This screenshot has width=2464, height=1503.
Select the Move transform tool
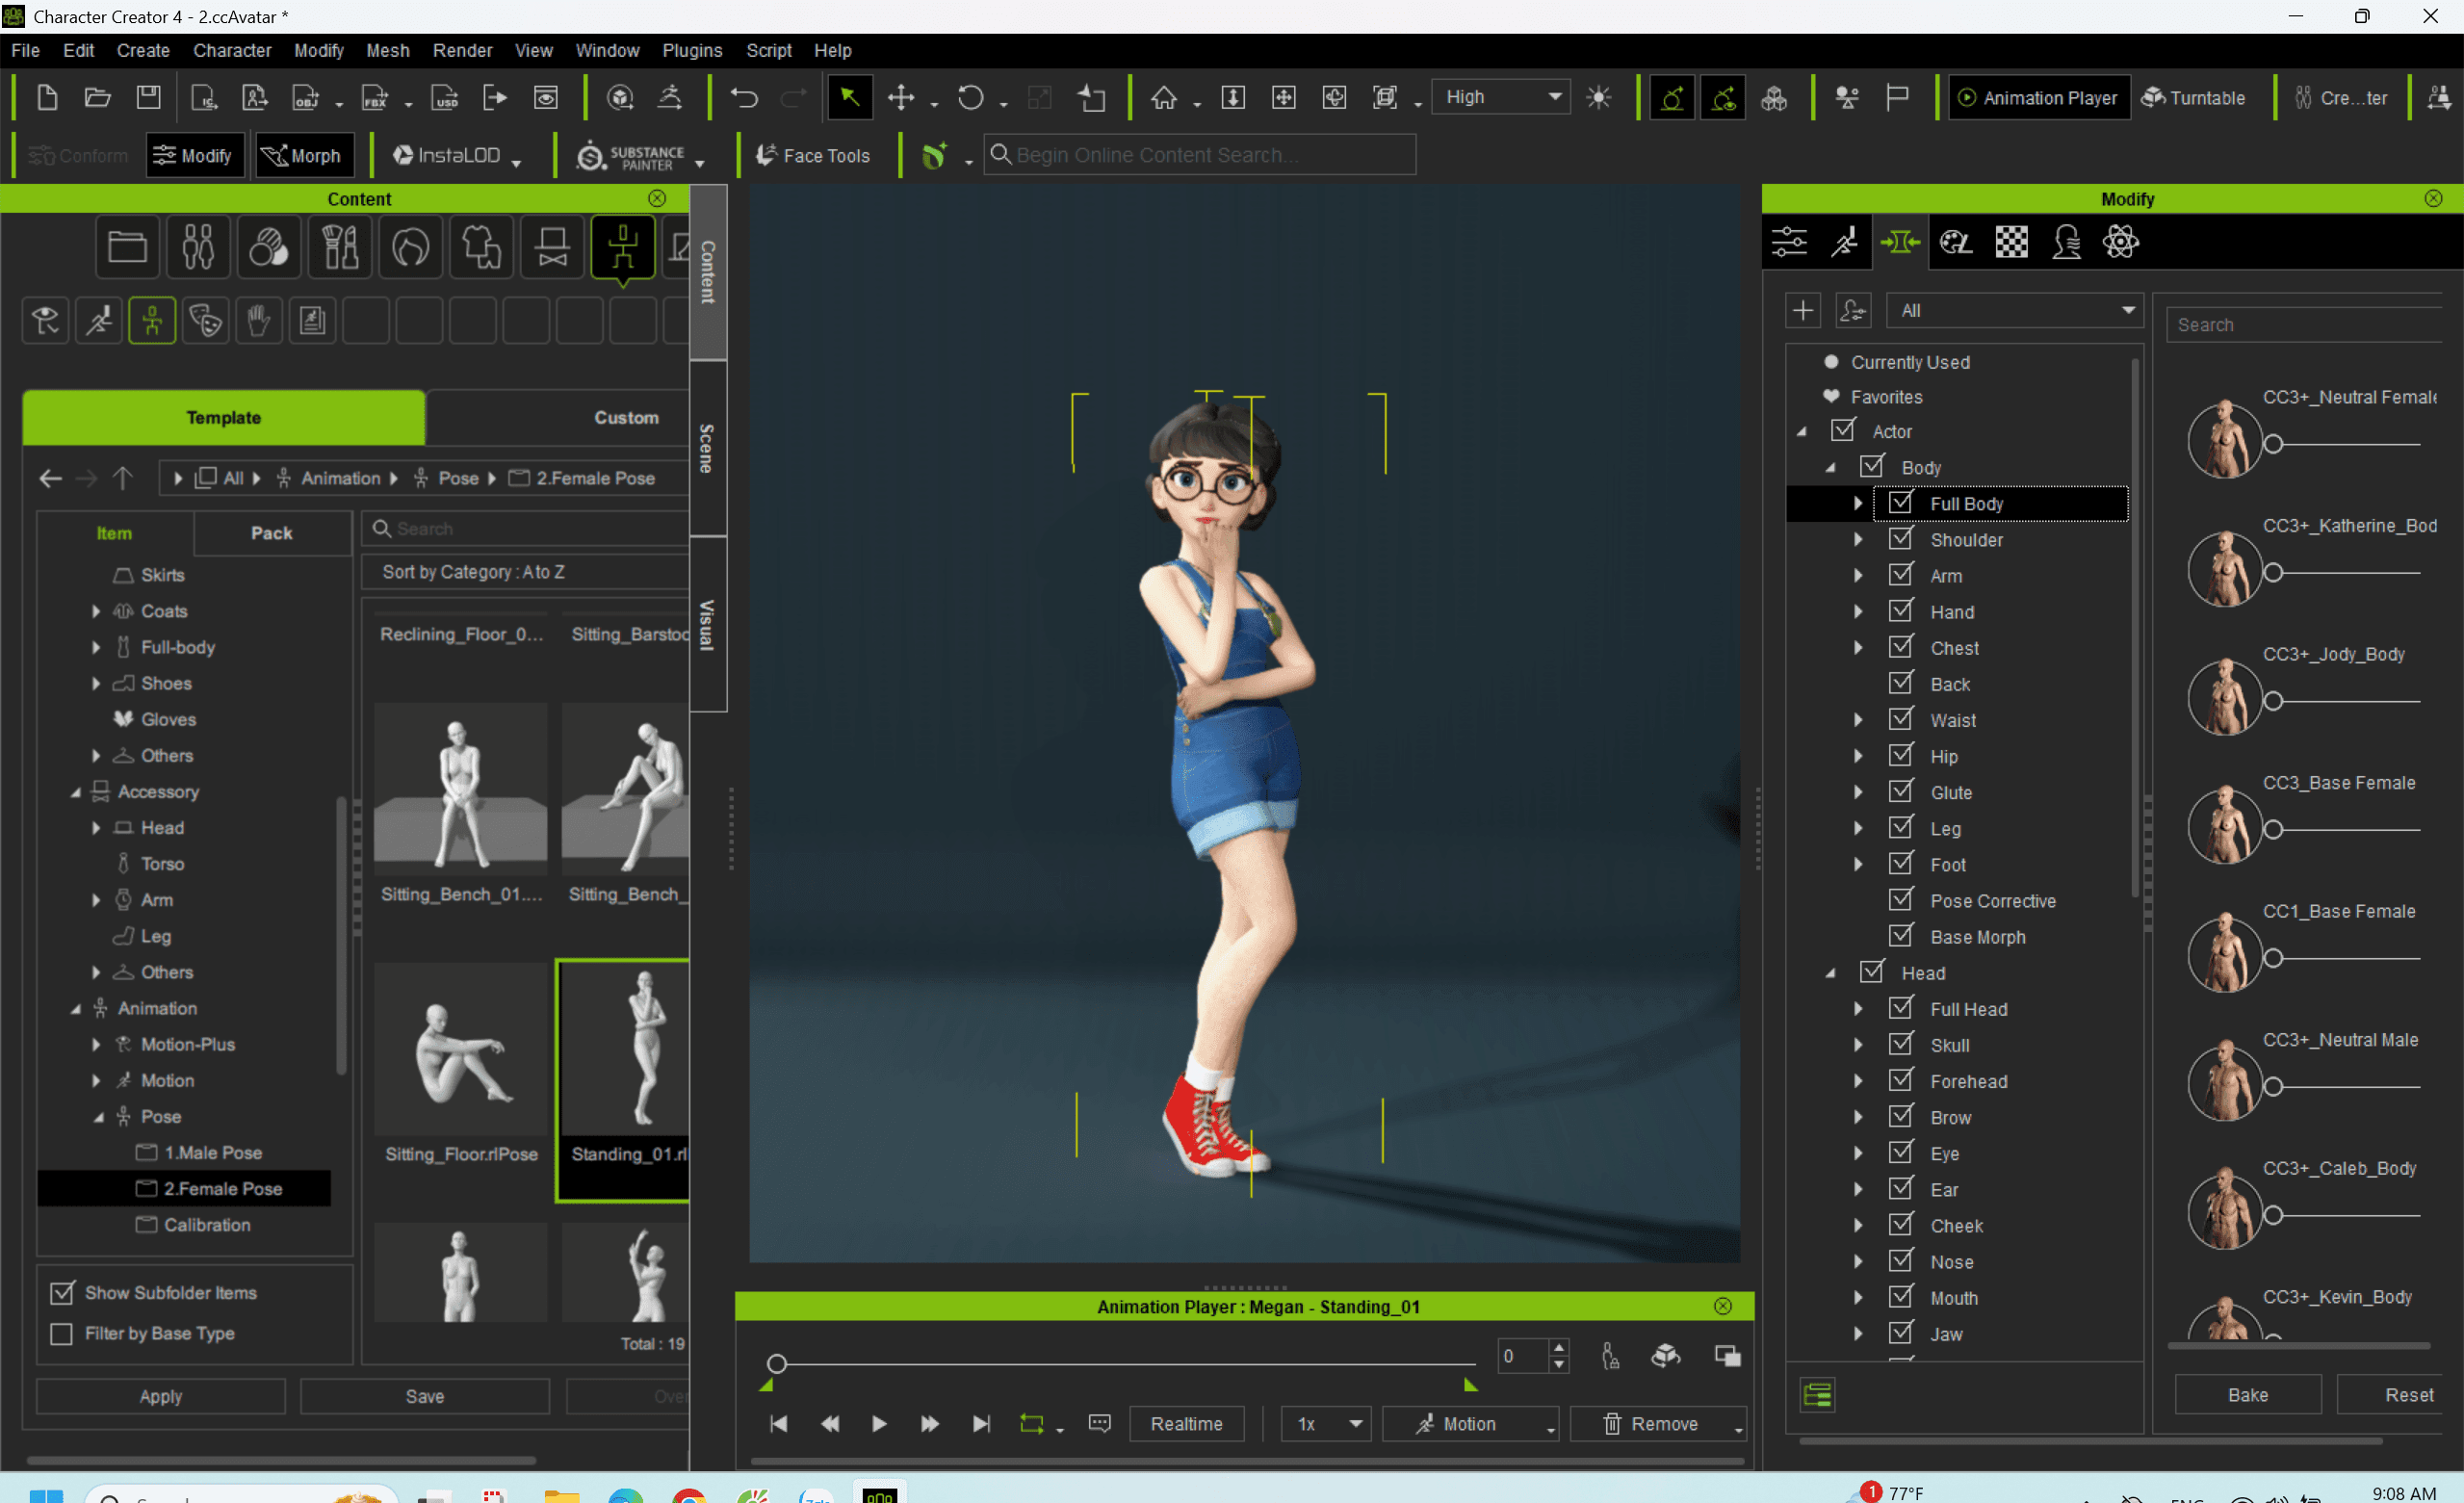(x=900, y=97)
